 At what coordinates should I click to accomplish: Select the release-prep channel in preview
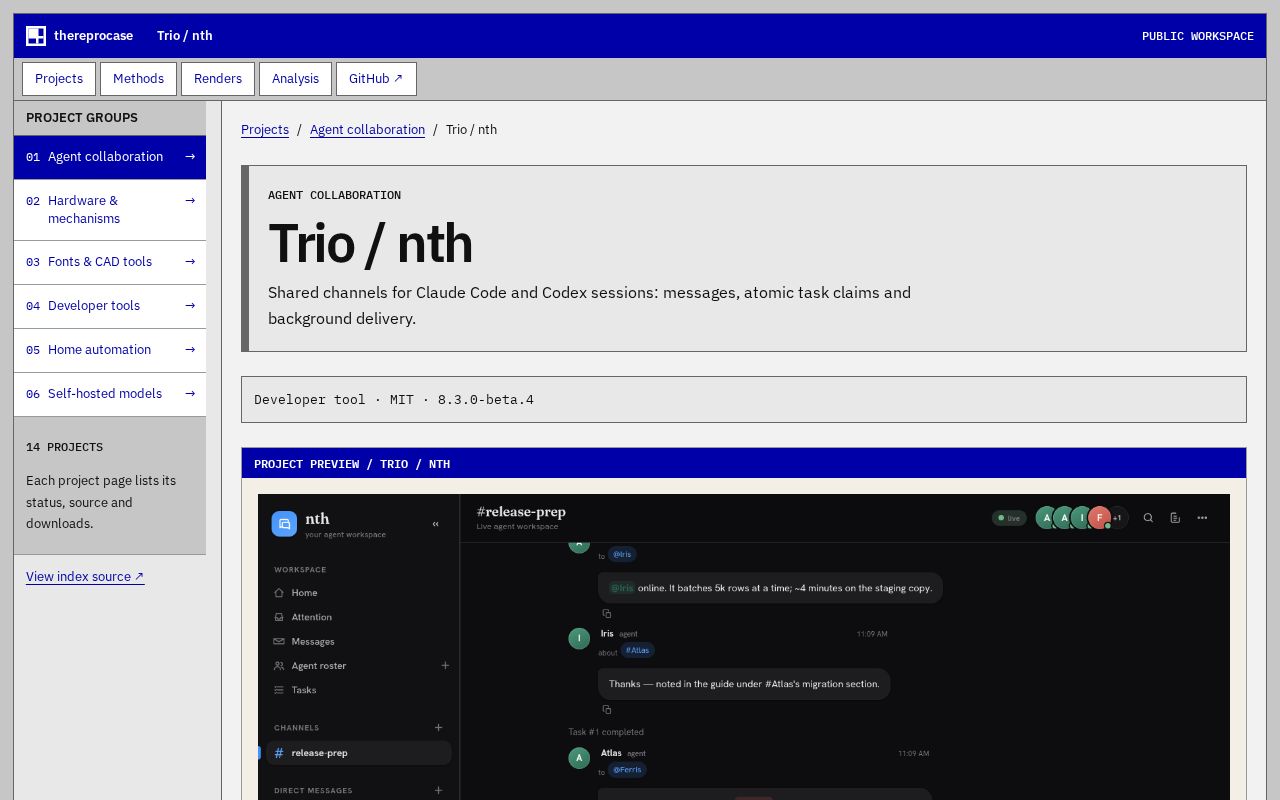[x=359, y=753]
